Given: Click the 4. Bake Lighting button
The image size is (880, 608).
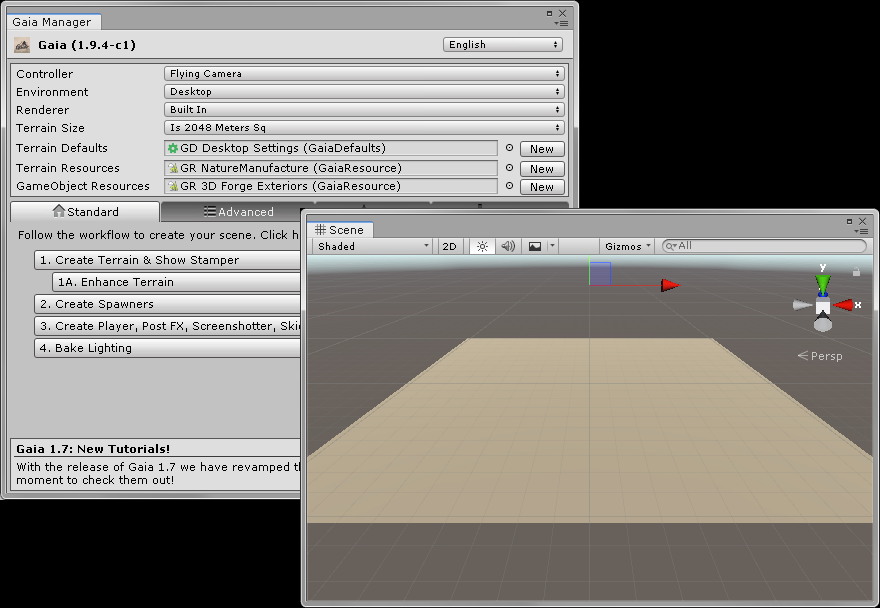Looking at the screenshot, I should coord(167,348).
